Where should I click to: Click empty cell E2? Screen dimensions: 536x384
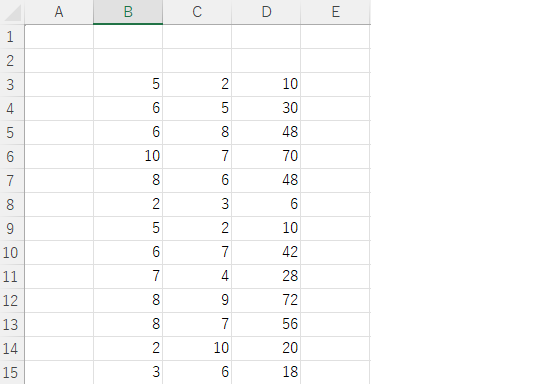coord(335,61)
